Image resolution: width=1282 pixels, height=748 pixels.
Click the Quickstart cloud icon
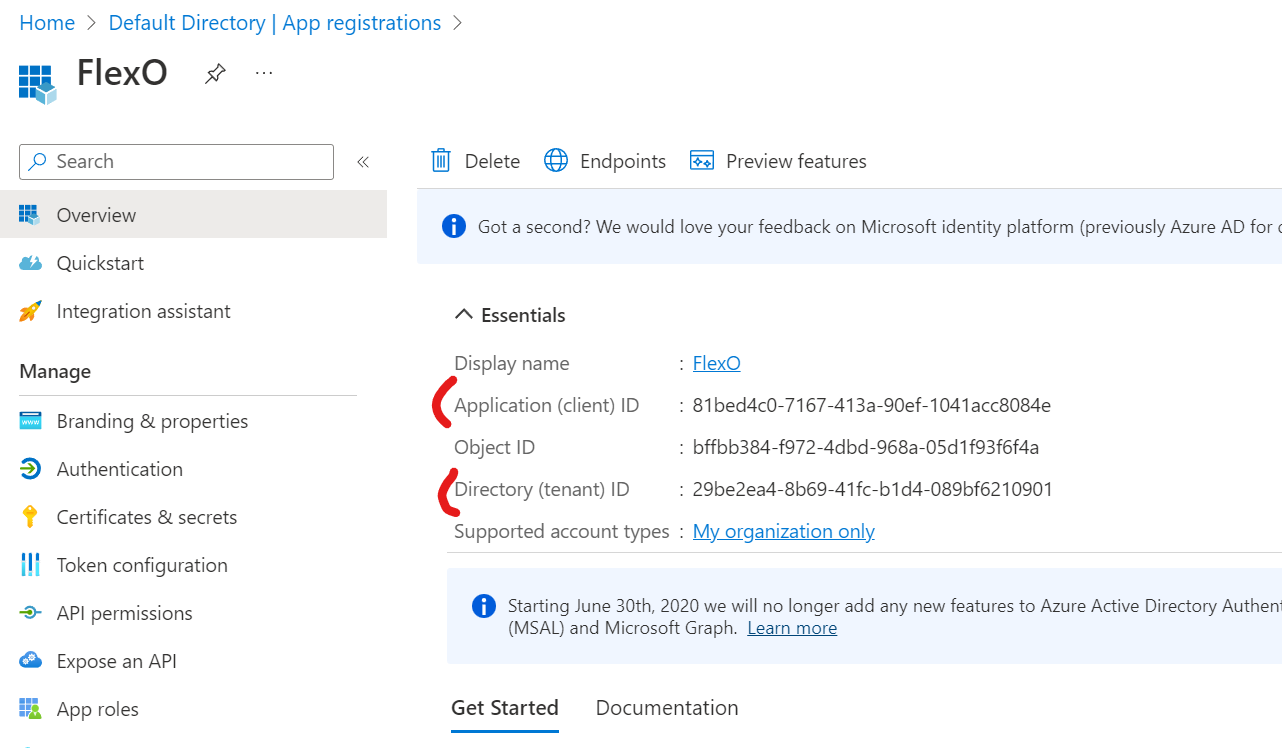(x=30, y=263)
